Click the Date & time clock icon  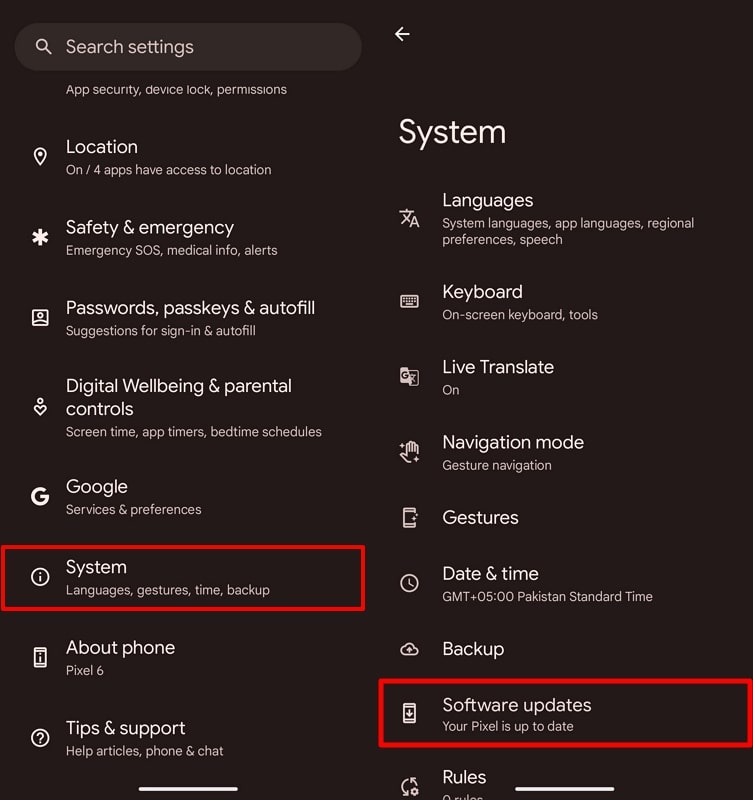409,583
